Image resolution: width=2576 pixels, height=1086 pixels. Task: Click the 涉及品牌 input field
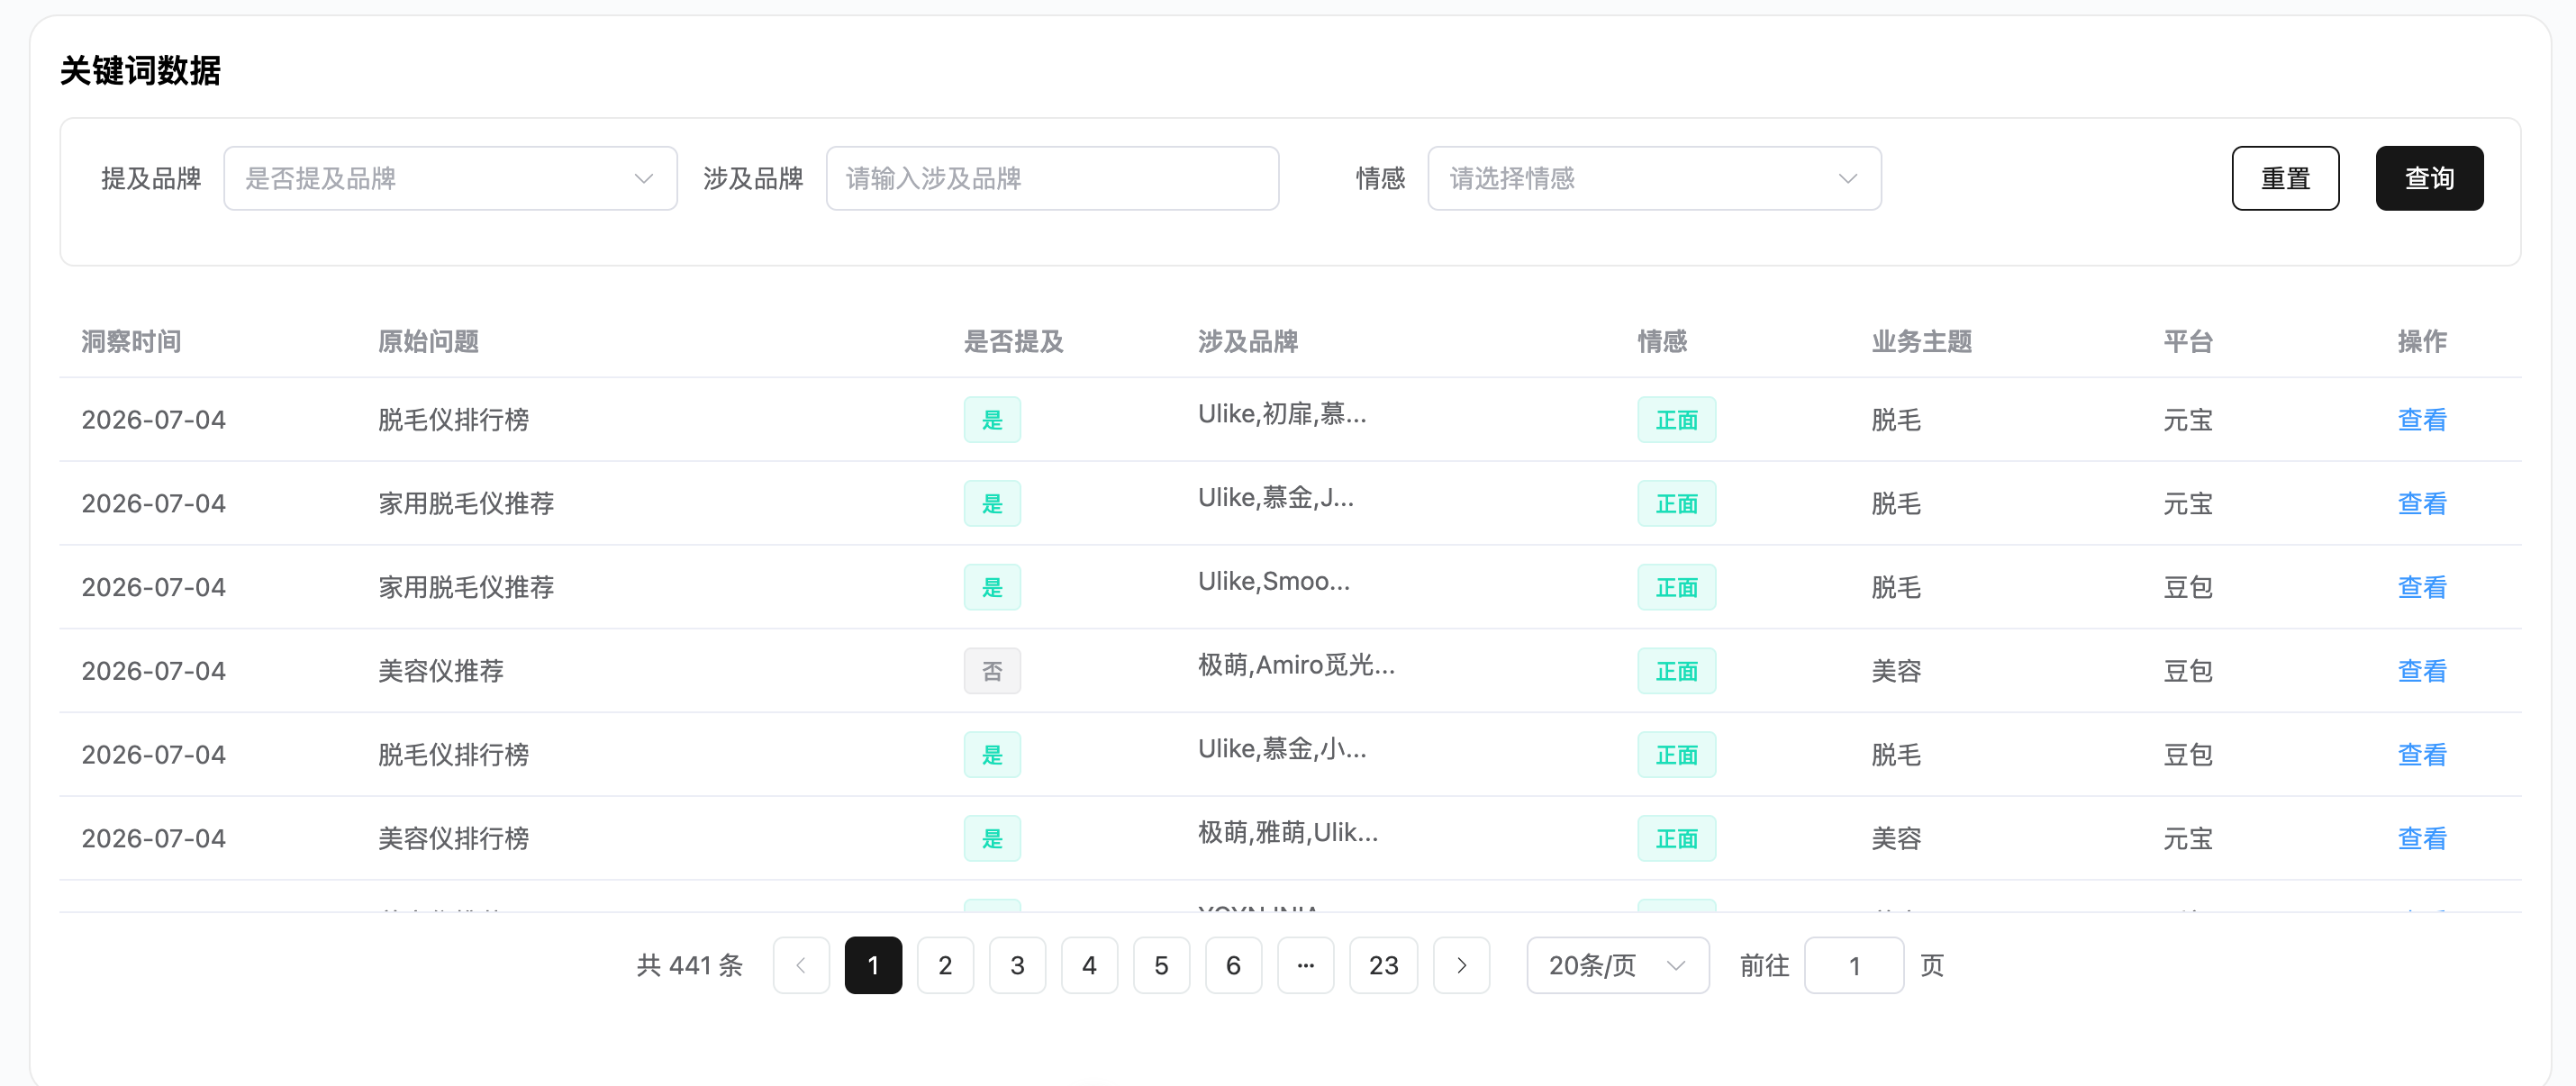click(x=1052, y=179)
